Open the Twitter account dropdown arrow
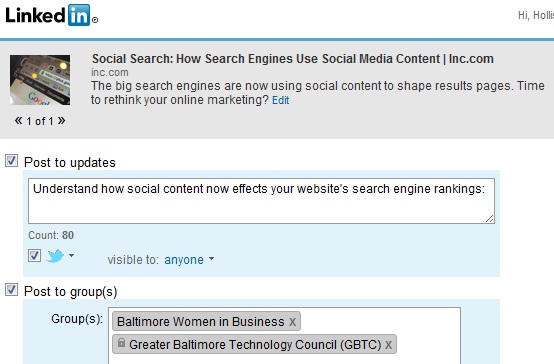 point(71,255)
